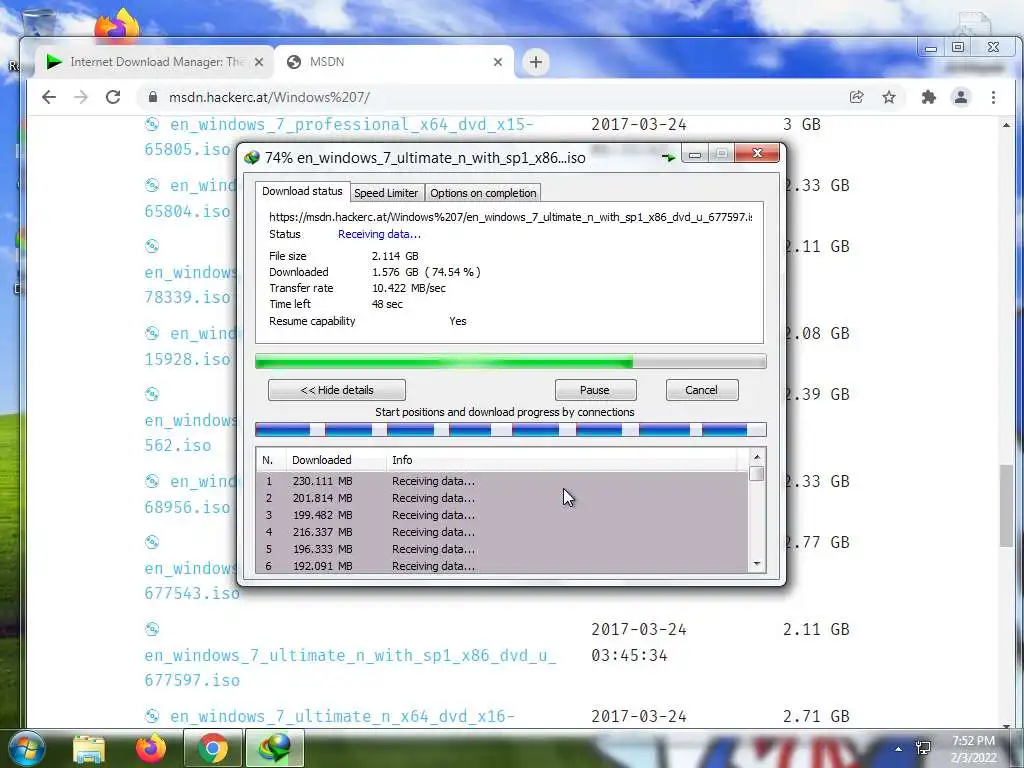Open Chrome three-dot menu
The image size is (1024, 768).
tap(993, 97)
